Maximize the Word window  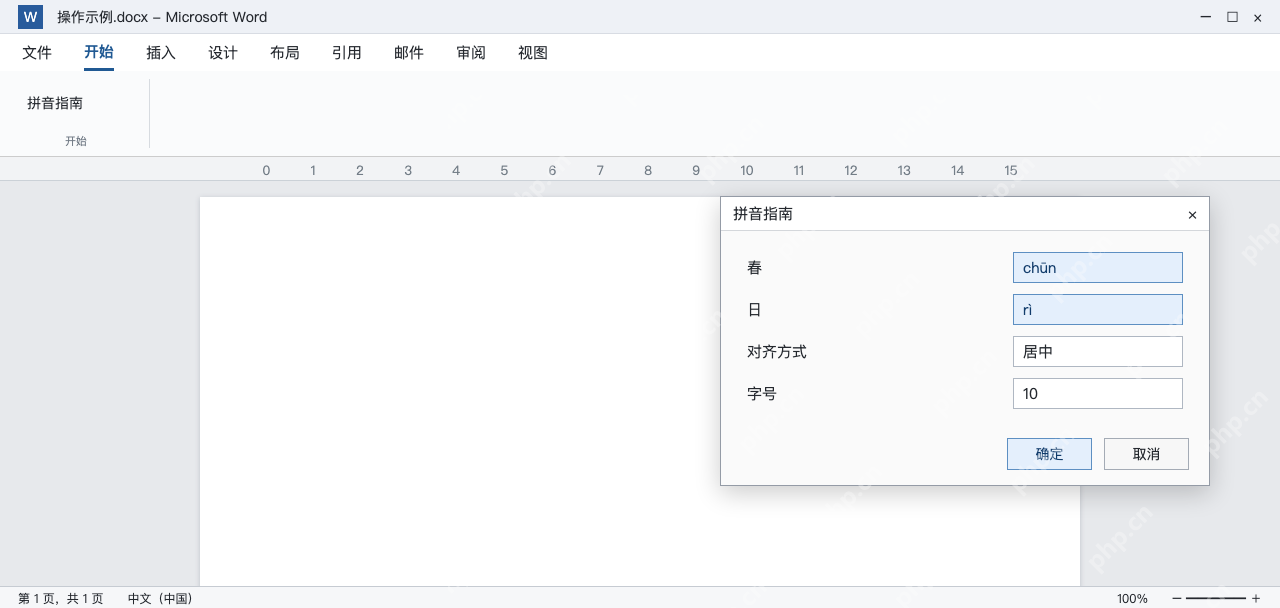click(x=1232, y=17)
